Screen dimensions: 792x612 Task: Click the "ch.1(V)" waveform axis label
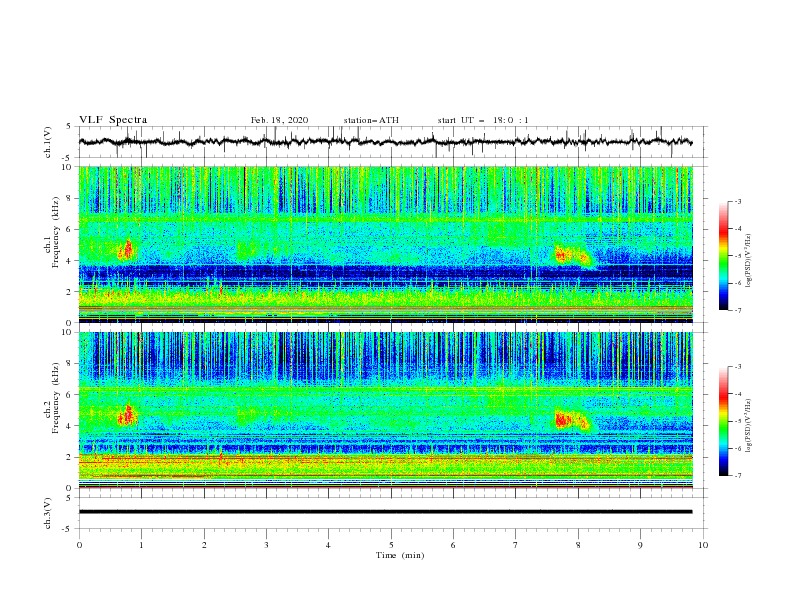(x=48, y=142)
